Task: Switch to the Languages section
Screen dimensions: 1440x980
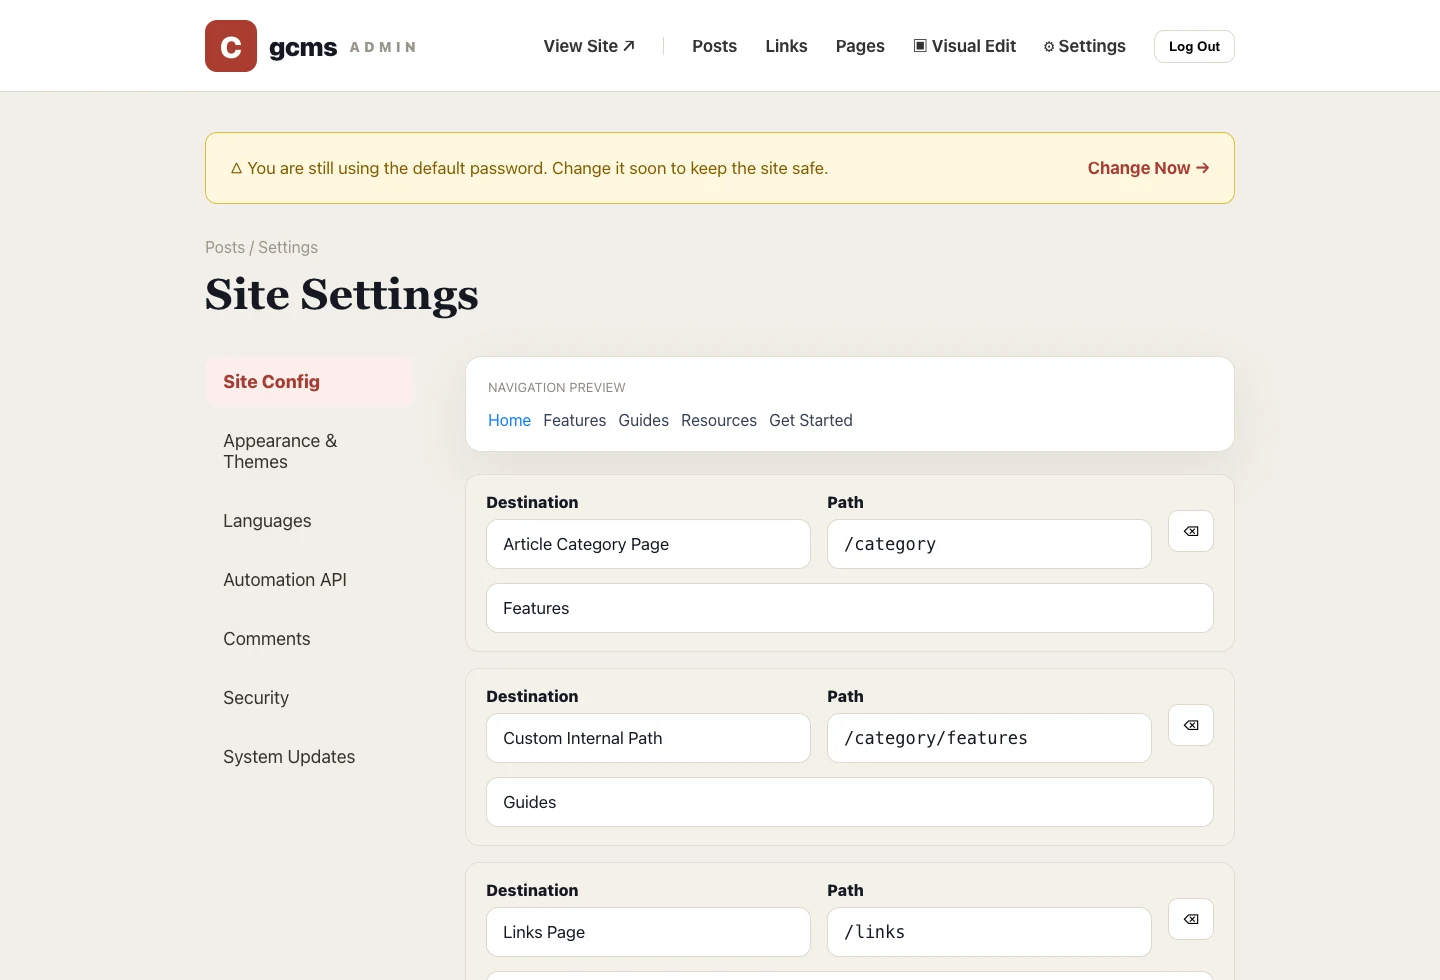Action: point(310,521)
